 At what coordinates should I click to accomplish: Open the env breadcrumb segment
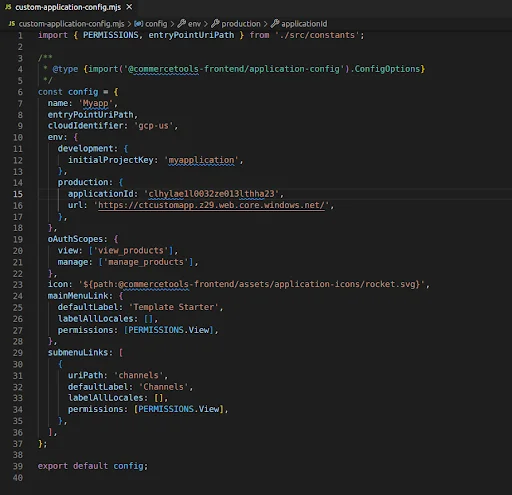point(194,24)
